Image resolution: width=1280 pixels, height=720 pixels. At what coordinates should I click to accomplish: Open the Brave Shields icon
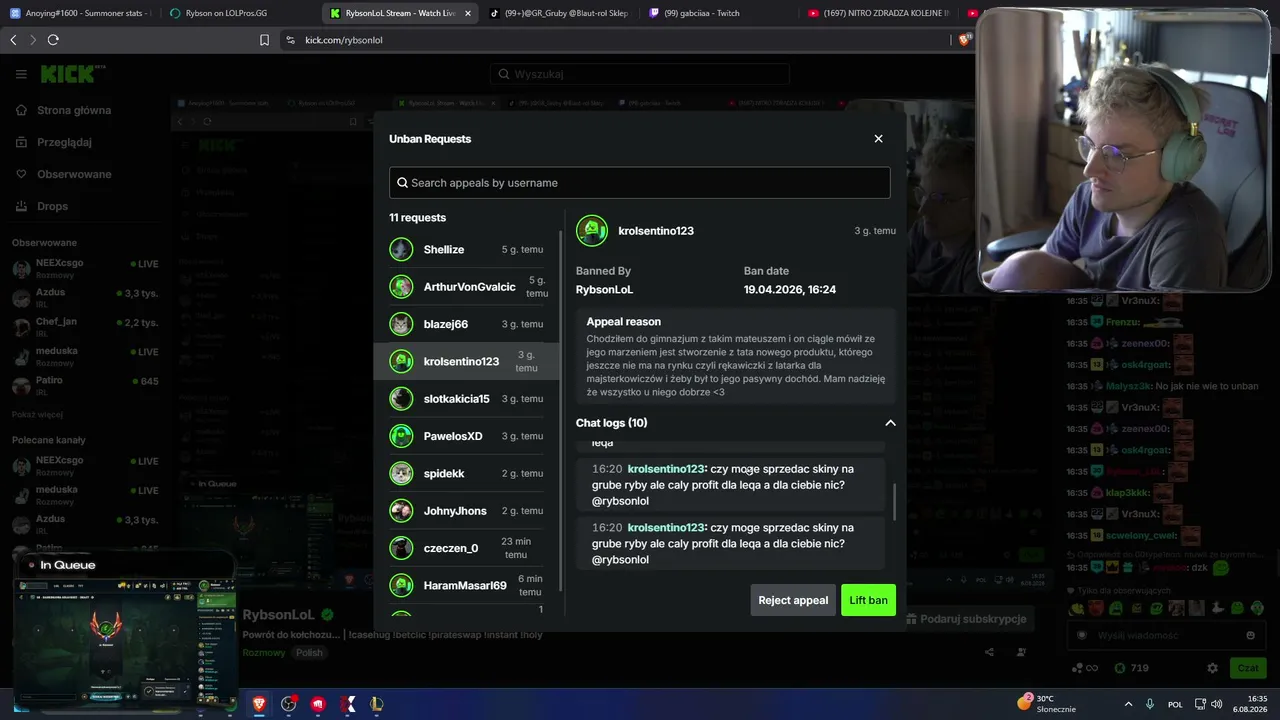pos(964,40)
